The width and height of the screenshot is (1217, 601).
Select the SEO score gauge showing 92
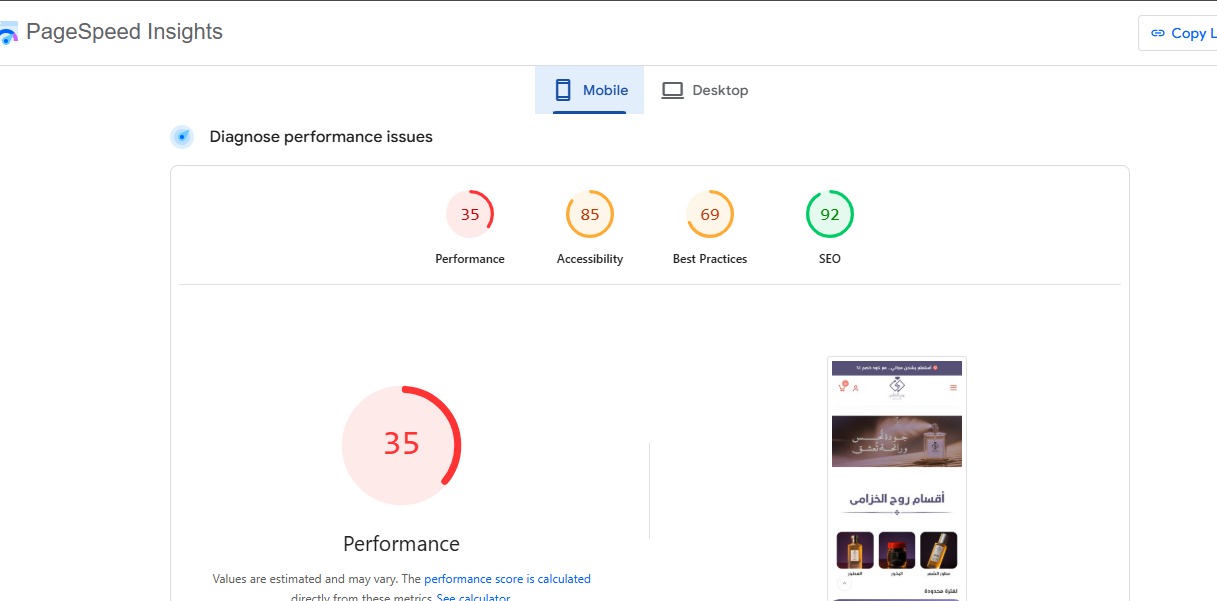[830, 214]
